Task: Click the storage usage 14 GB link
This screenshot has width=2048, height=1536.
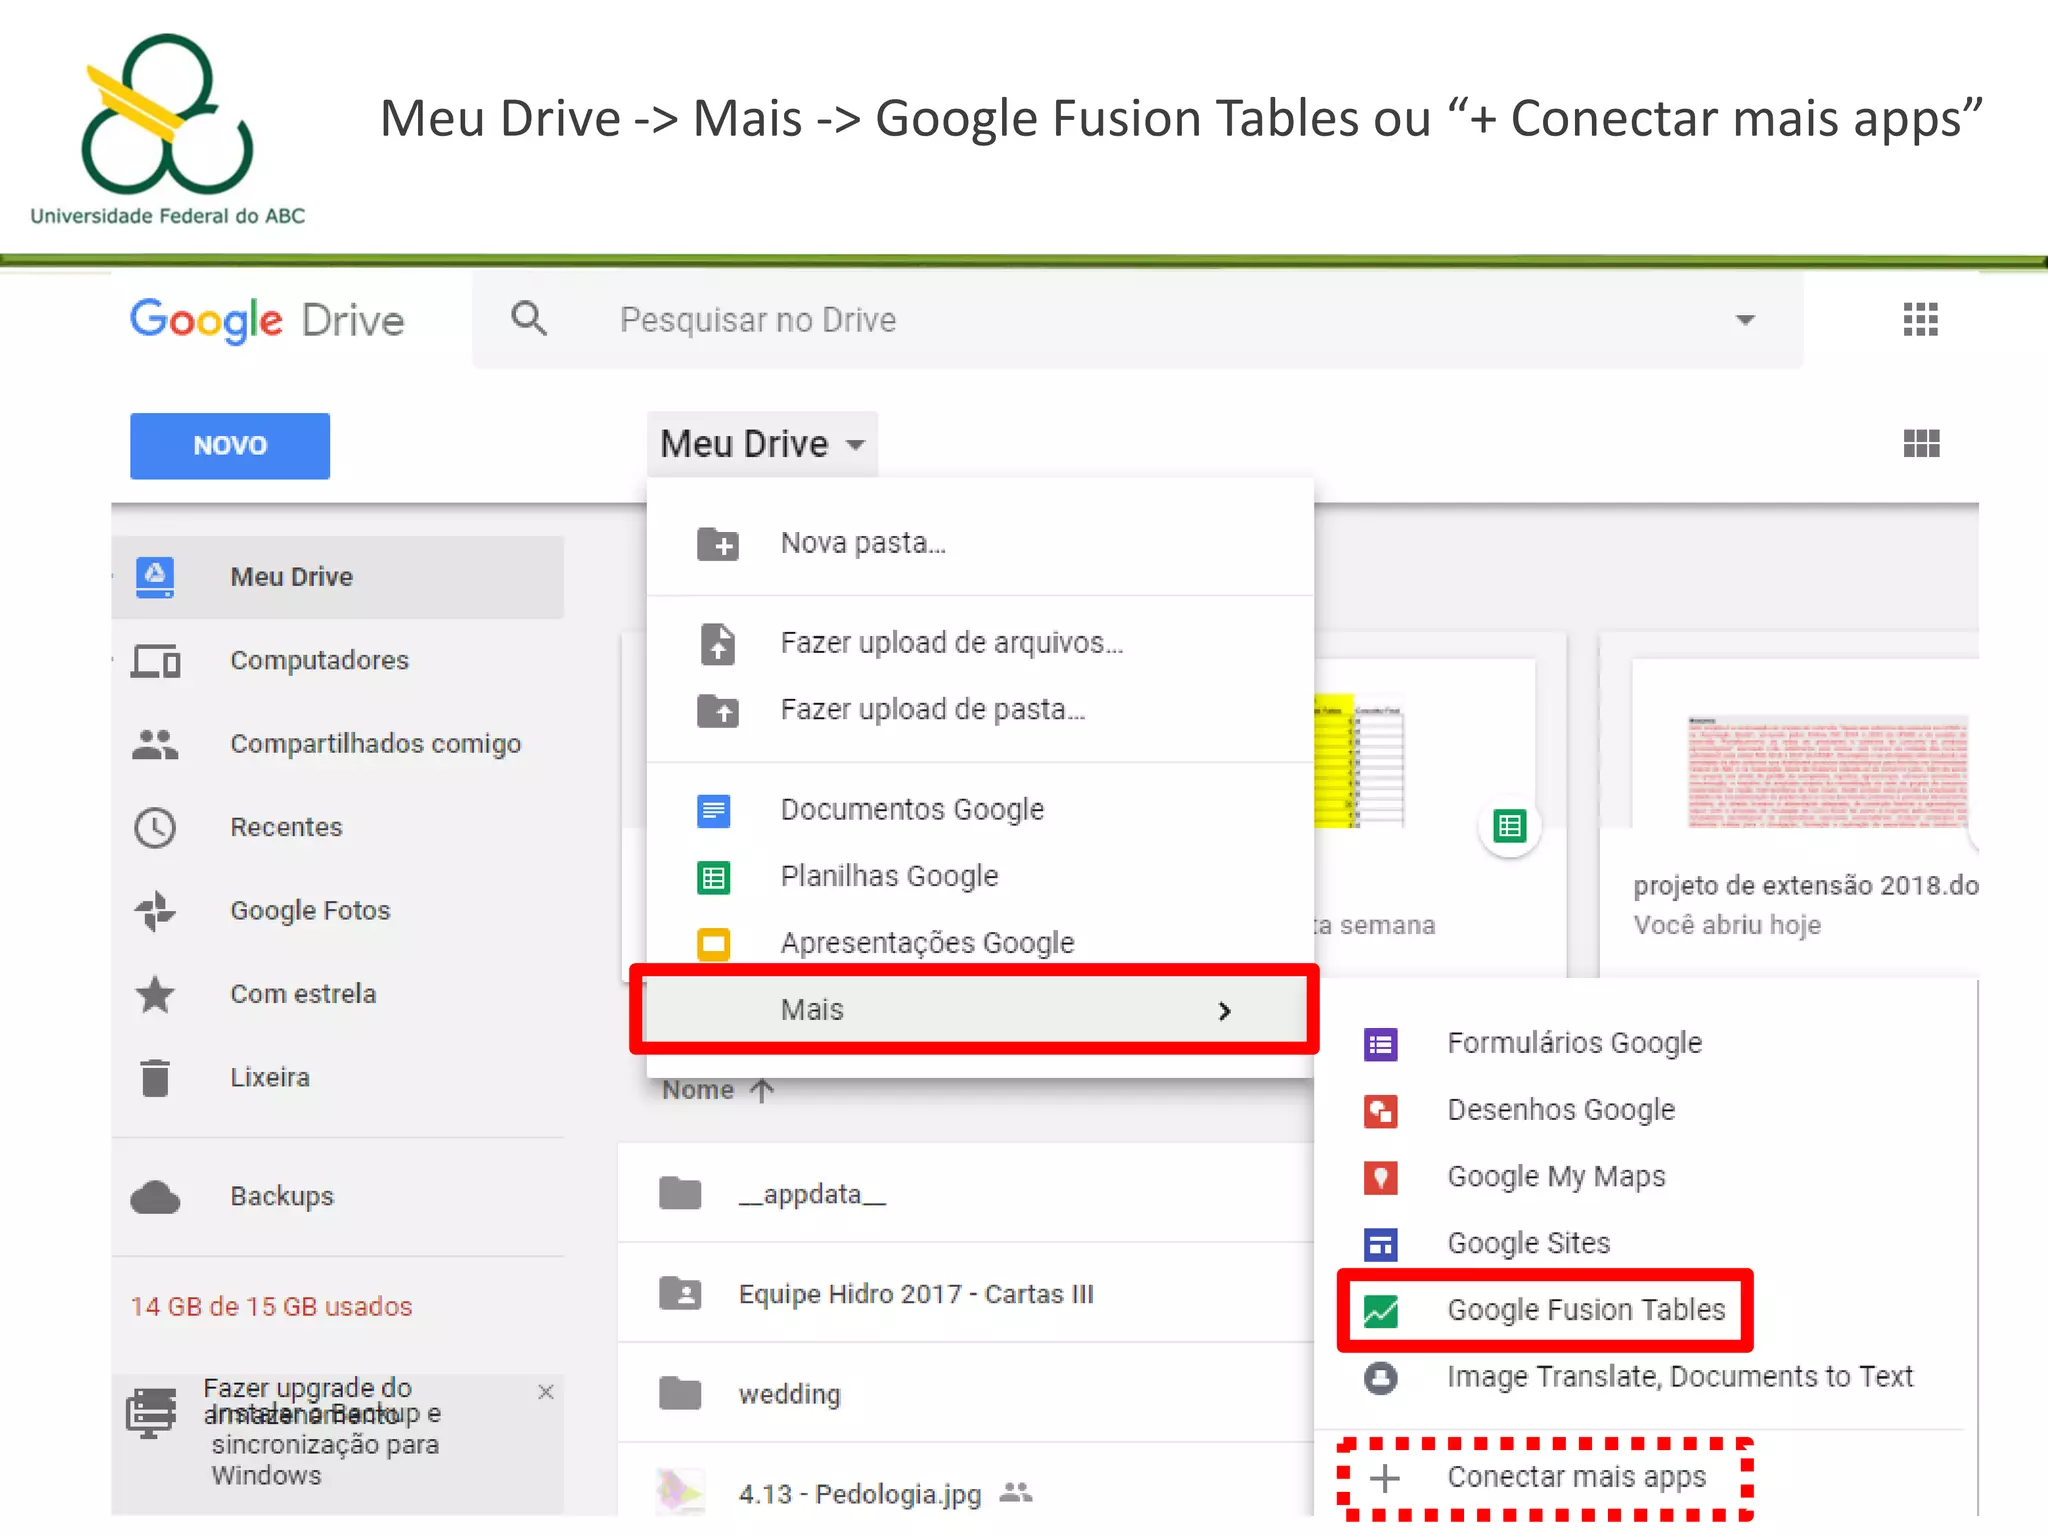Action: point(272,1307)
